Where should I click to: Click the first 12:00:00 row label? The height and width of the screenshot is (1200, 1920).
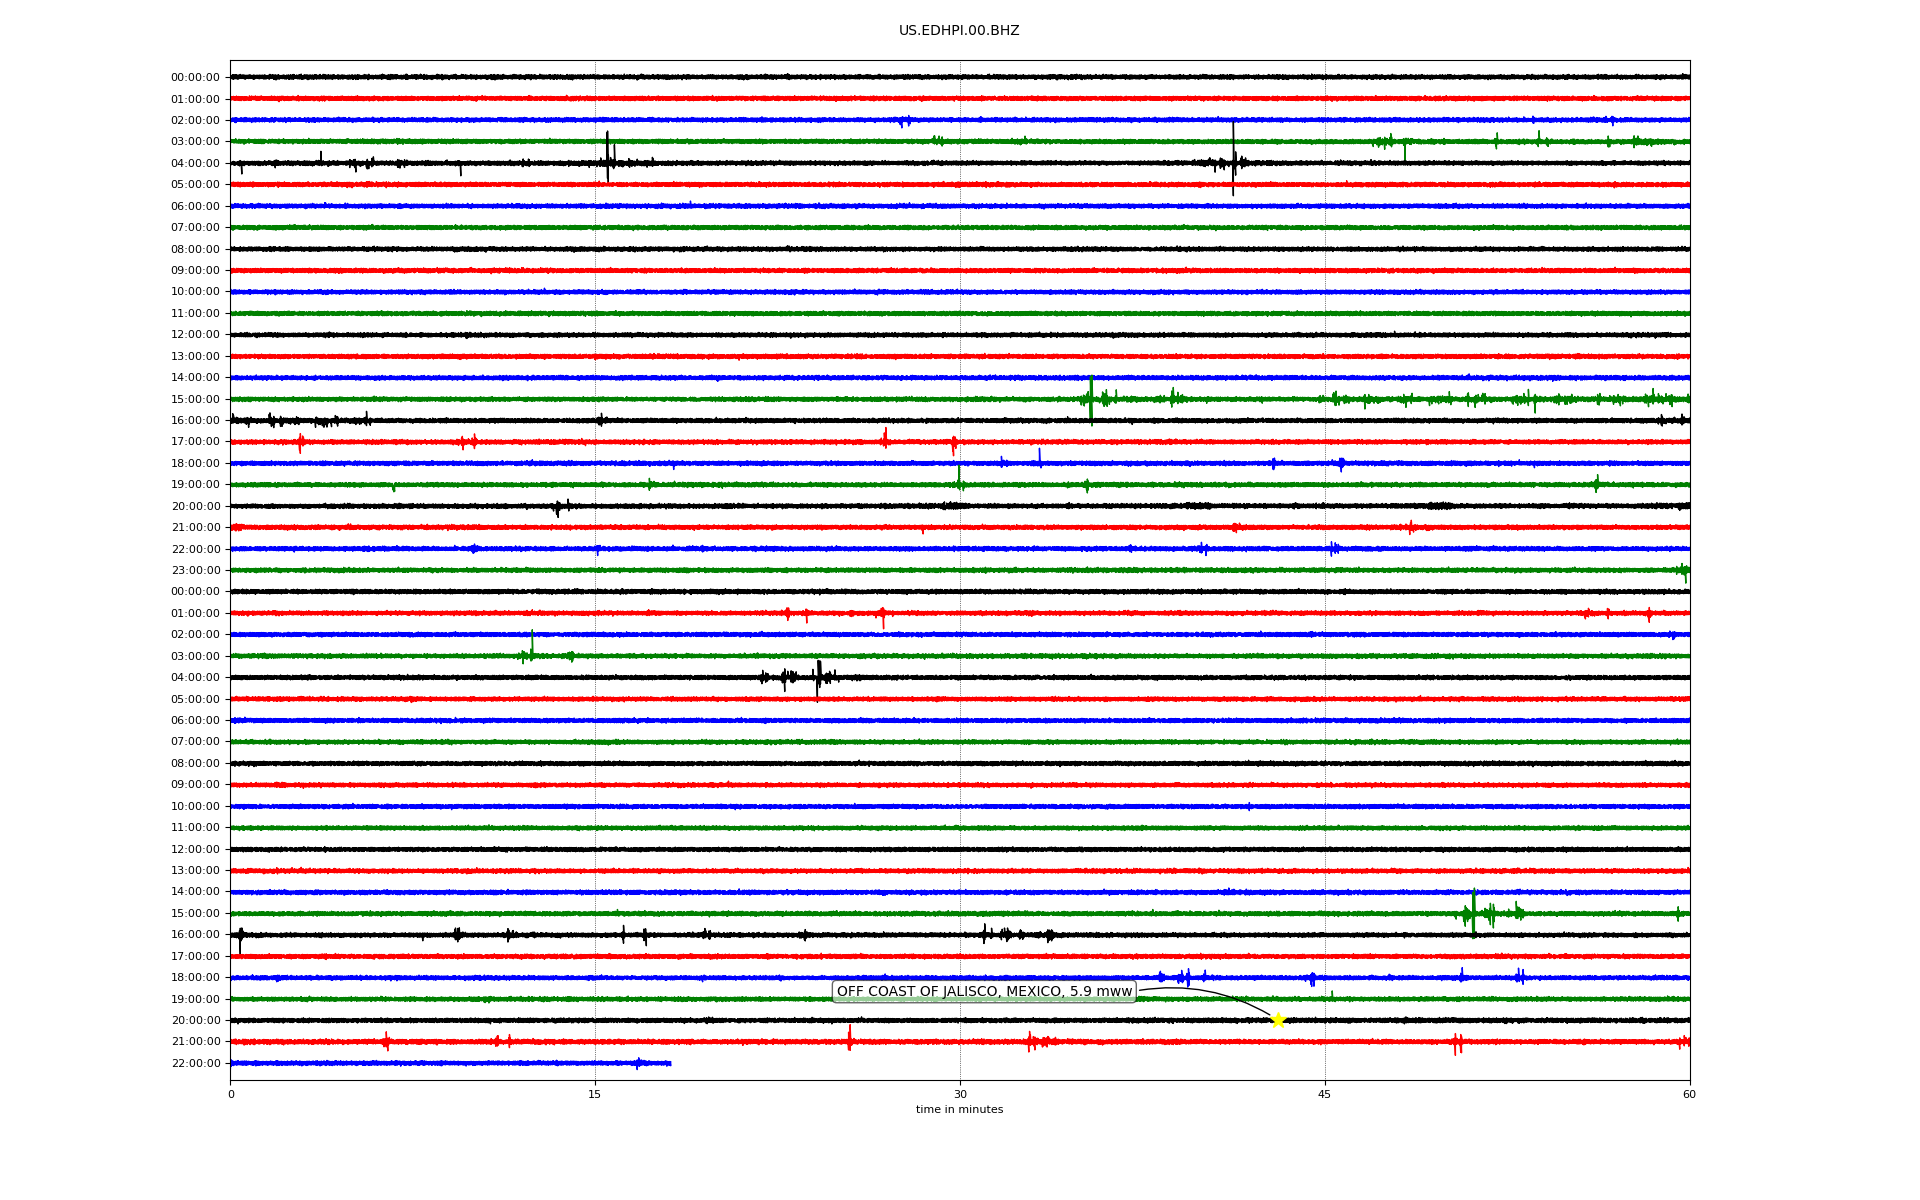point(195,335)
